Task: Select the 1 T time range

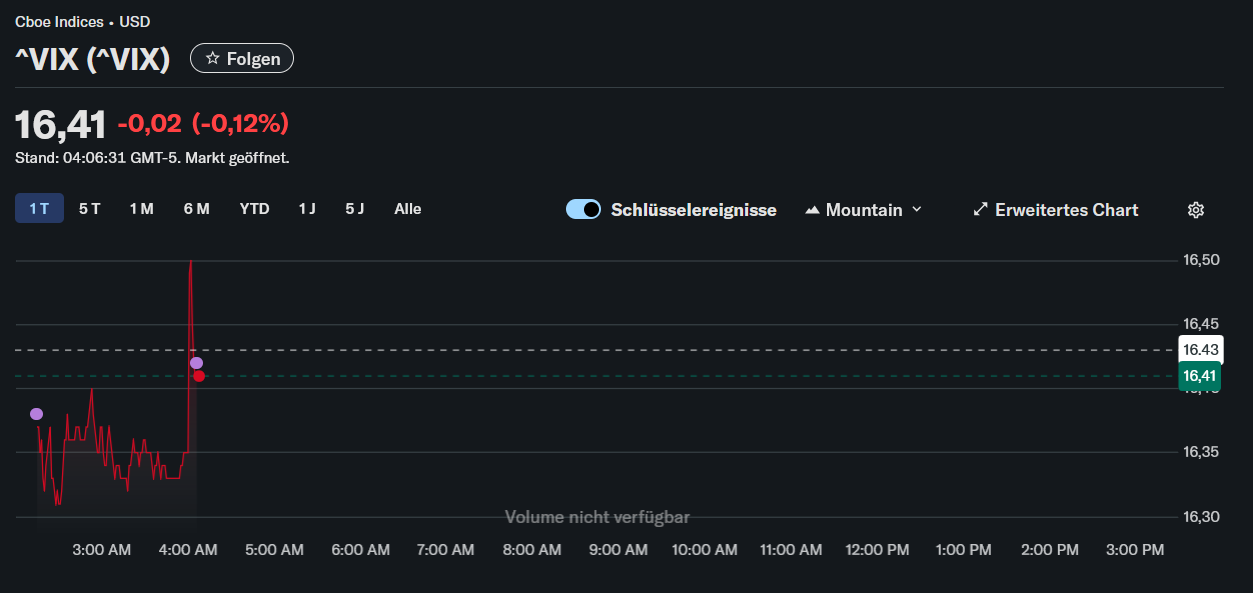Action: click(x=39, y=209)
